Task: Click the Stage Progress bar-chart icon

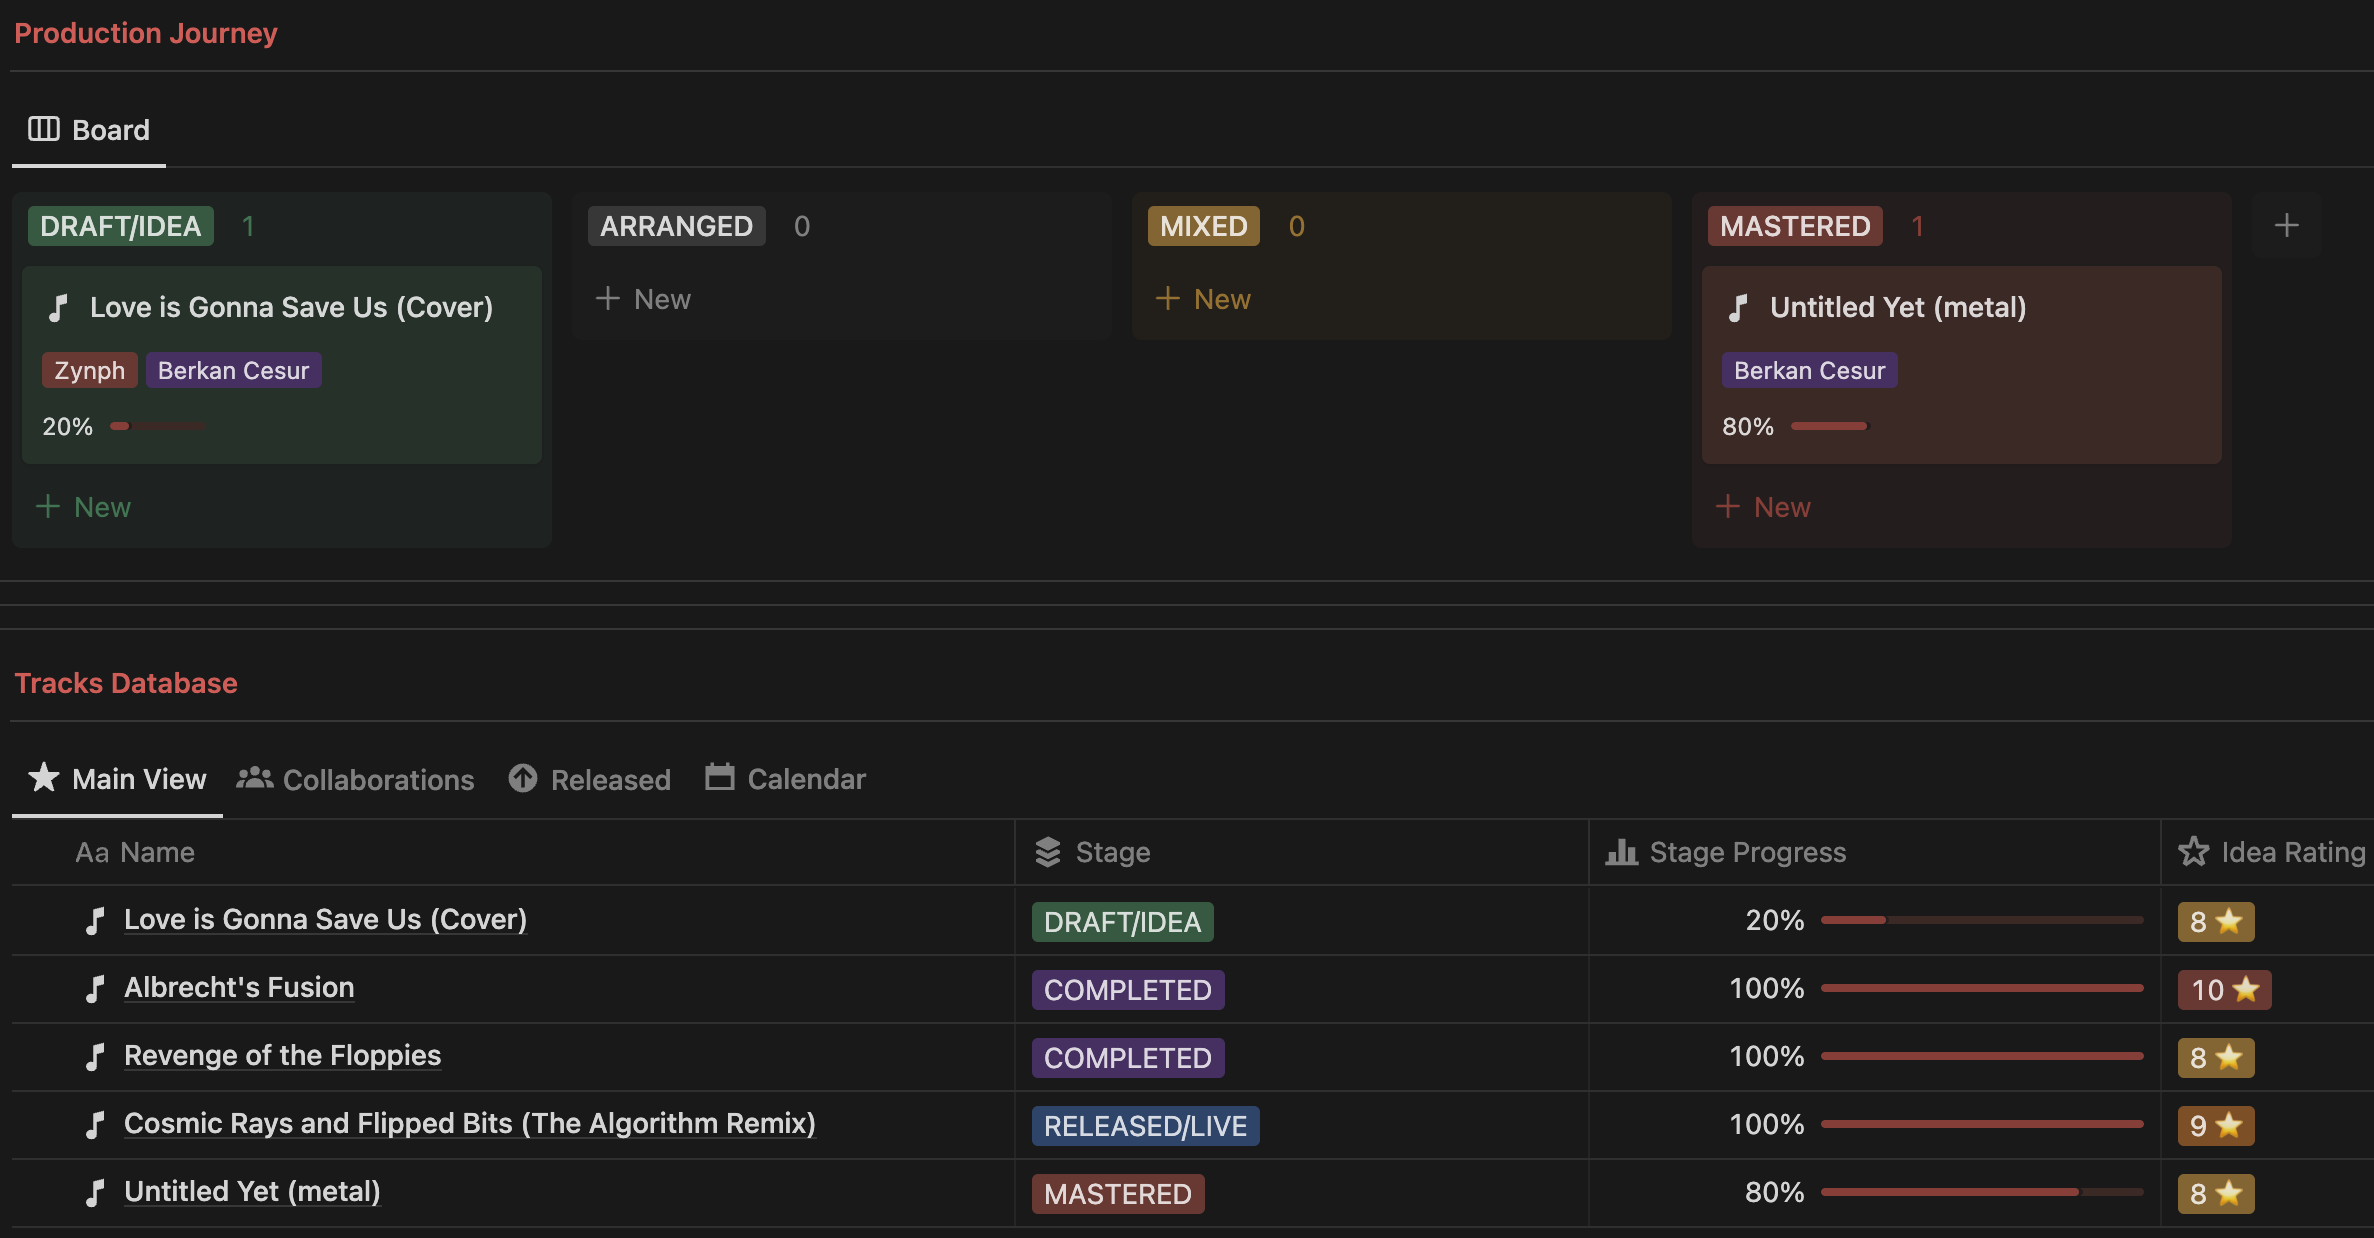Action: (x=1621, y=852)
